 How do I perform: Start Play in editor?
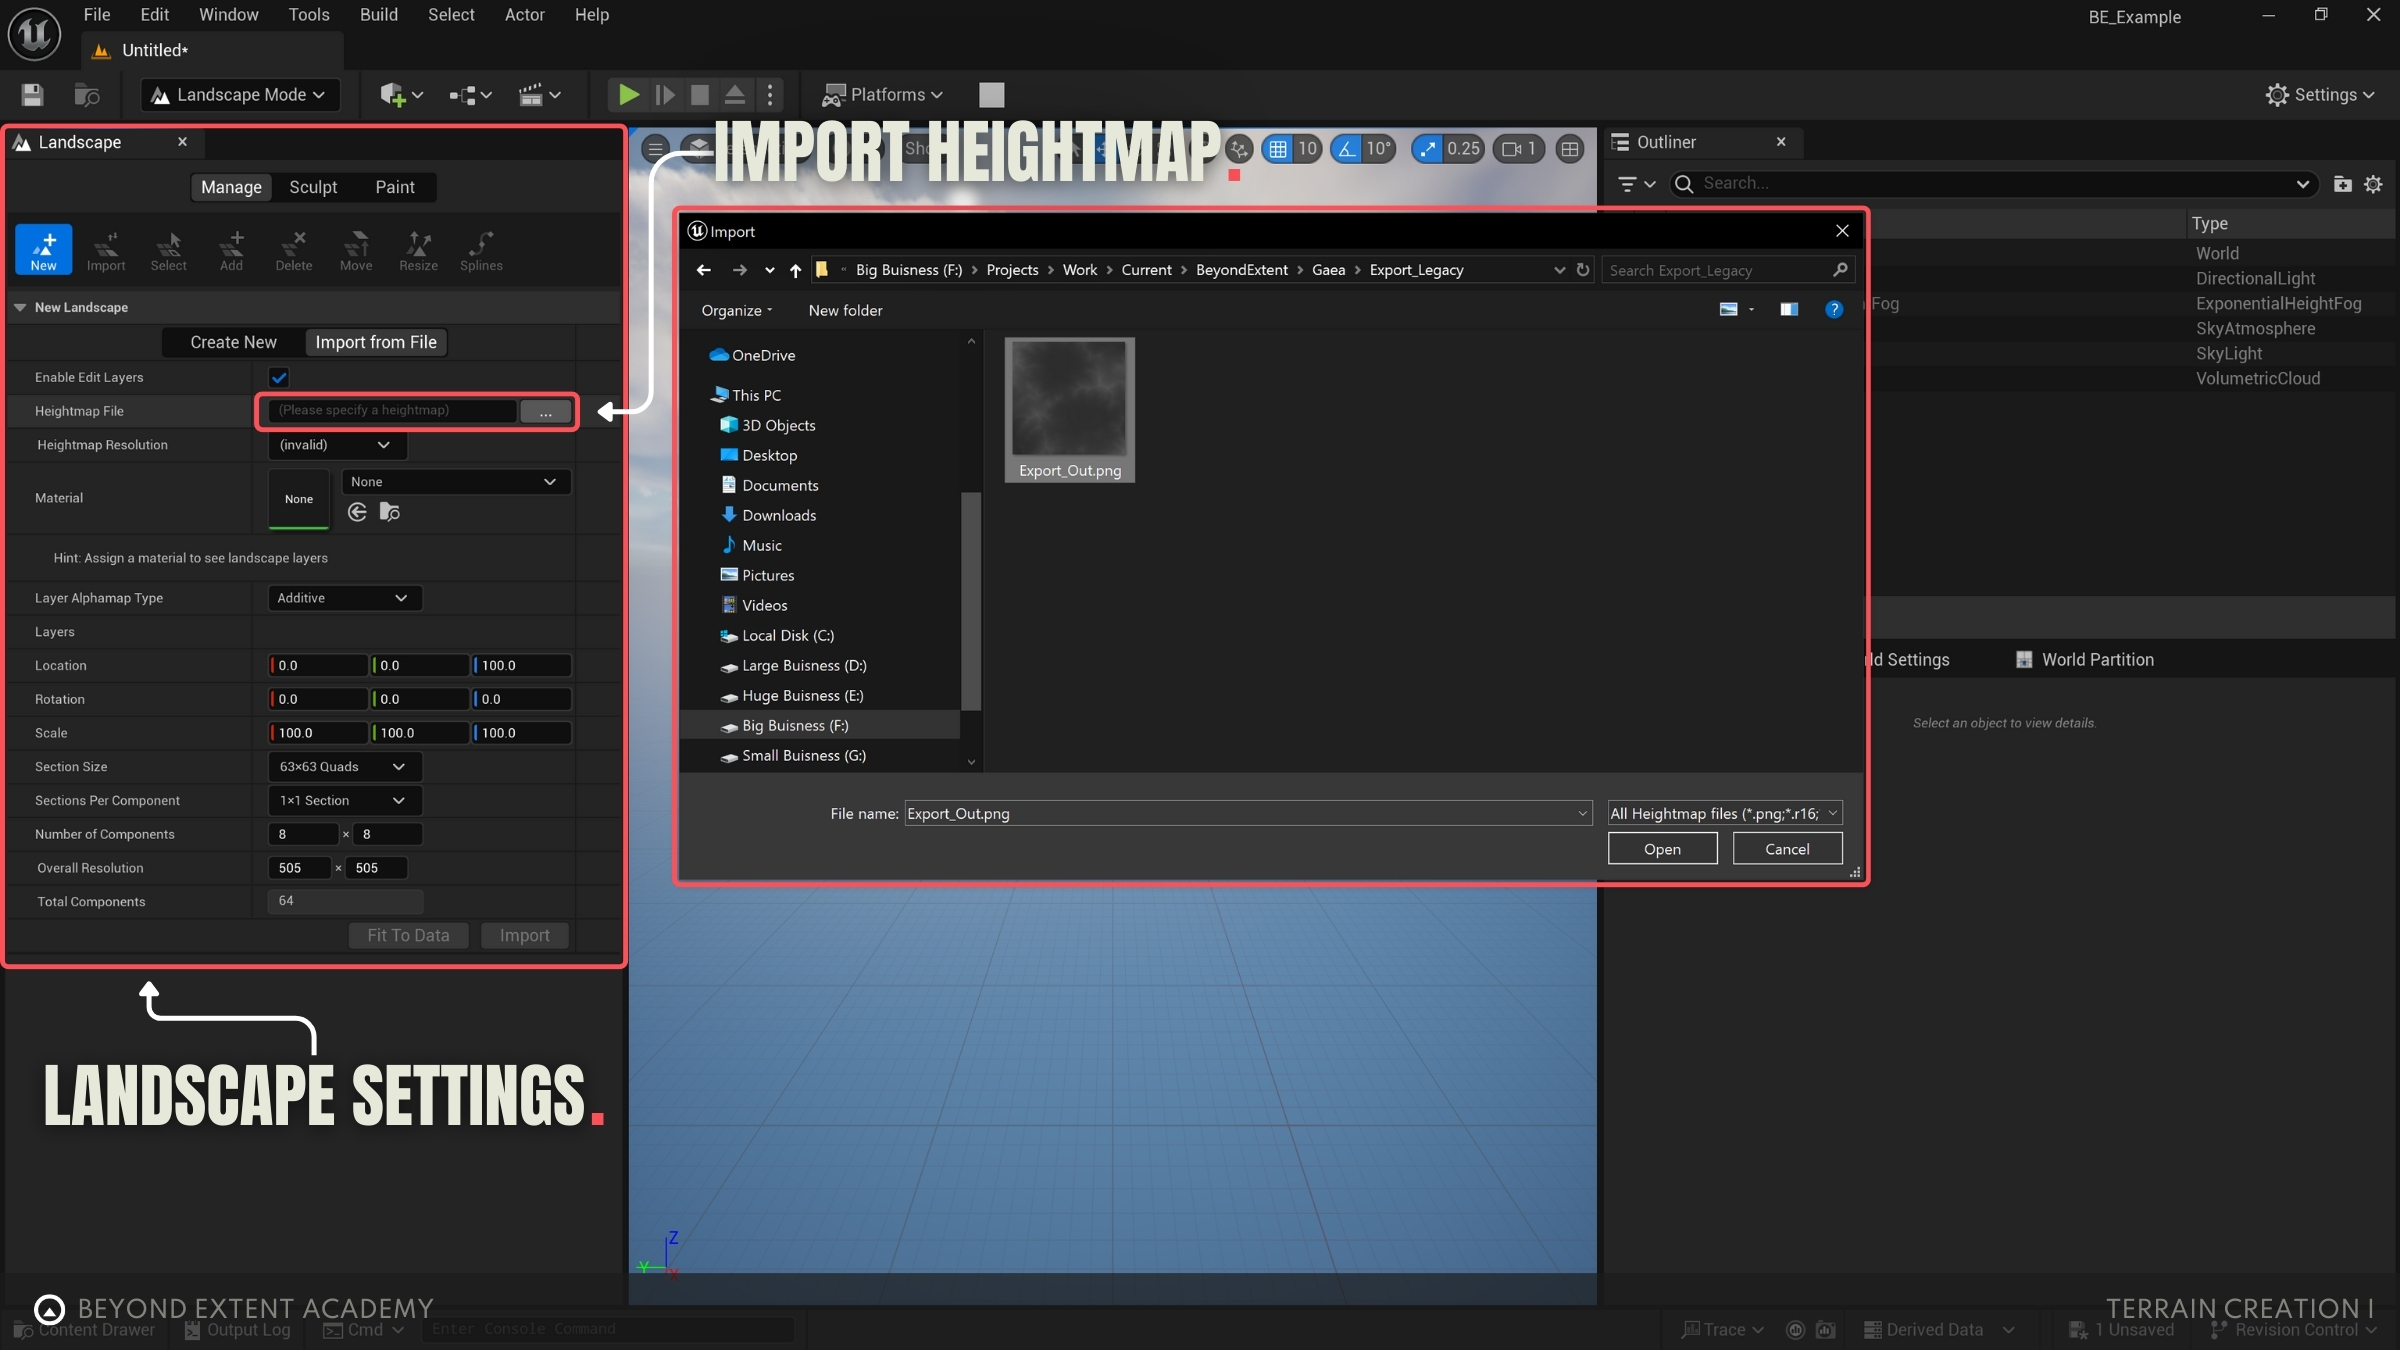[x=628, y=95]
